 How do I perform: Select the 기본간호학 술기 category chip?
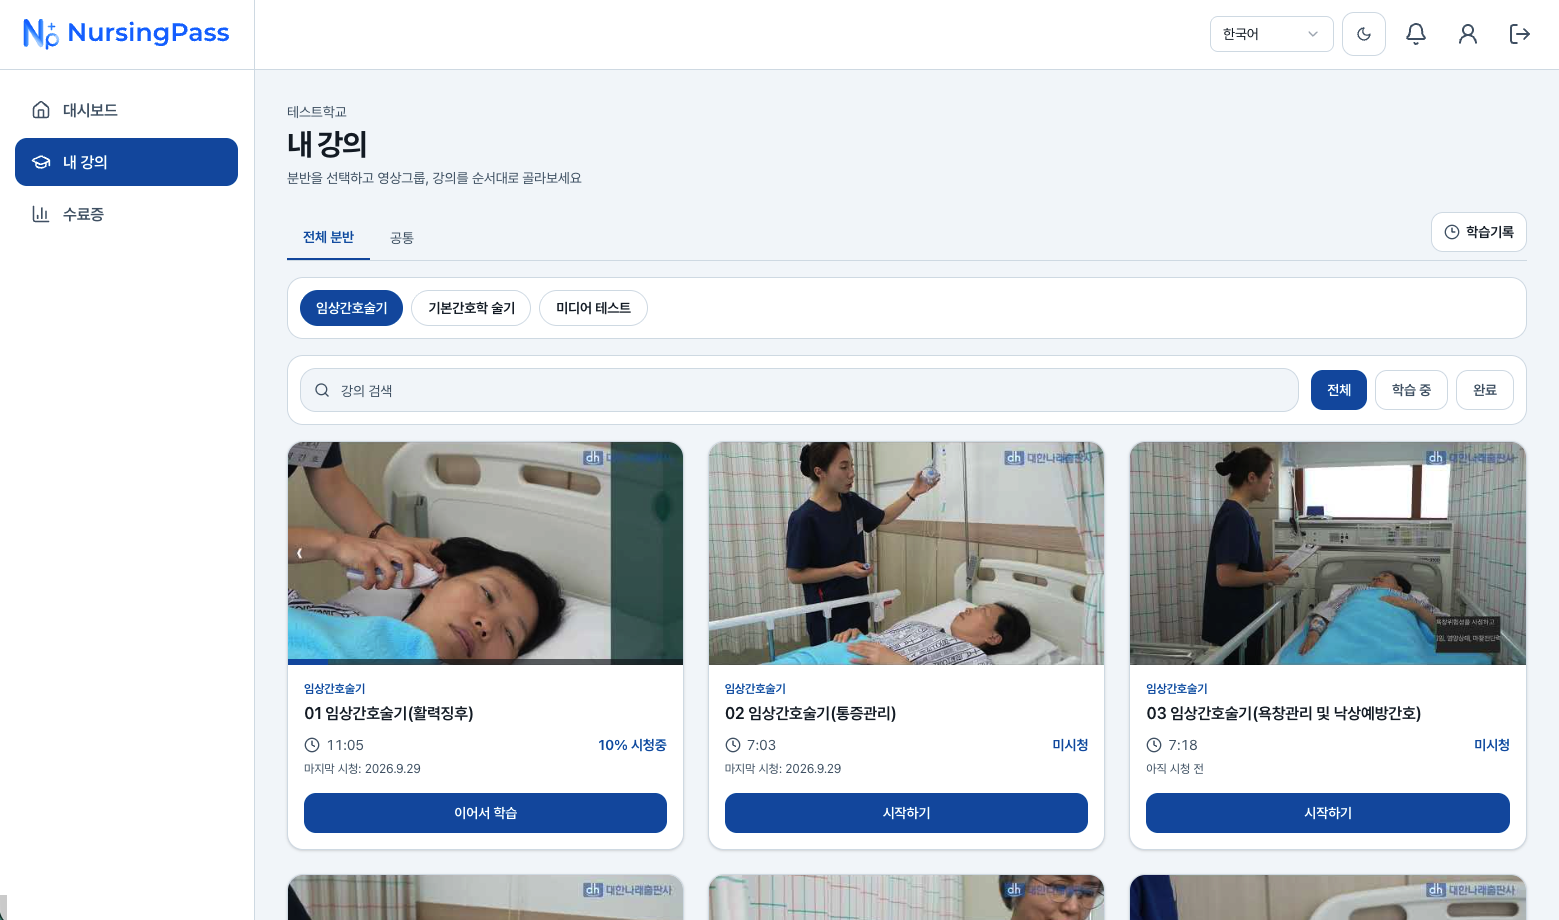point(471,308)
